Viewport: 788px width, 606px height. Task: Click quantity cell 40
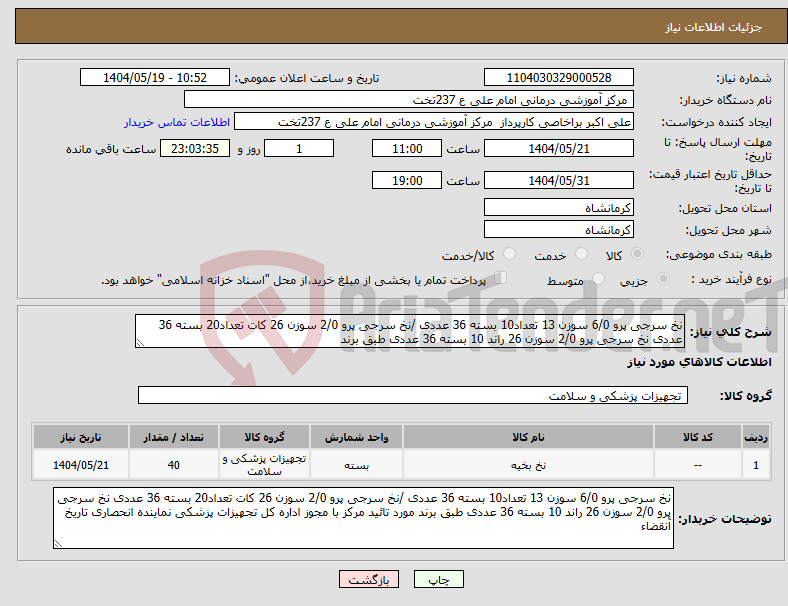pyautogui.click(x=173, y=465)
